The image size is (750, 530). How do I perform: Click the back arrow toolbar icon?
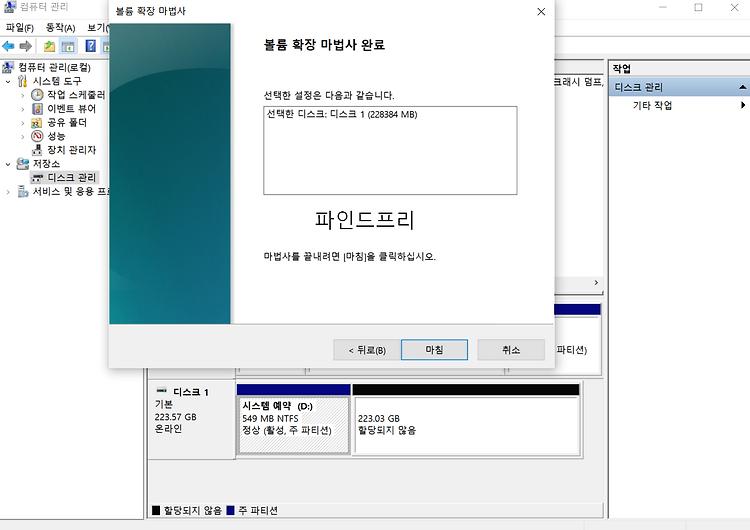[x=8, y=46]
